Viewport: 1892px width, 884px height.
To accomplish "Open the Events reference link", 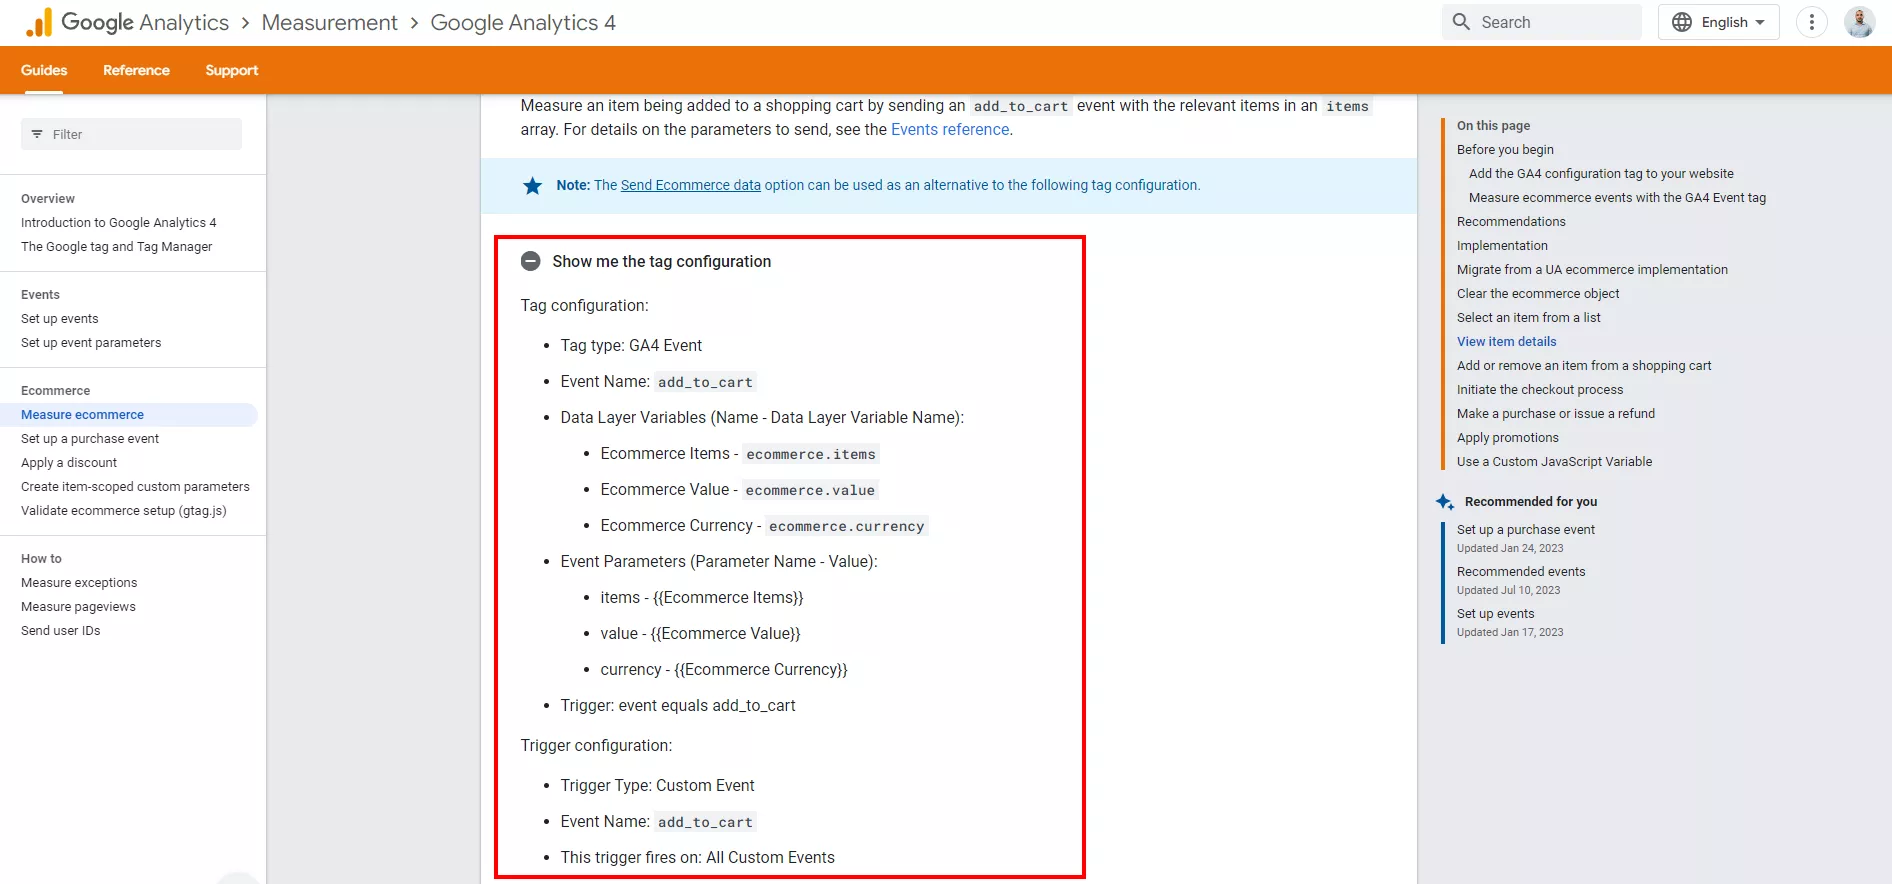I will coord(950,129).
